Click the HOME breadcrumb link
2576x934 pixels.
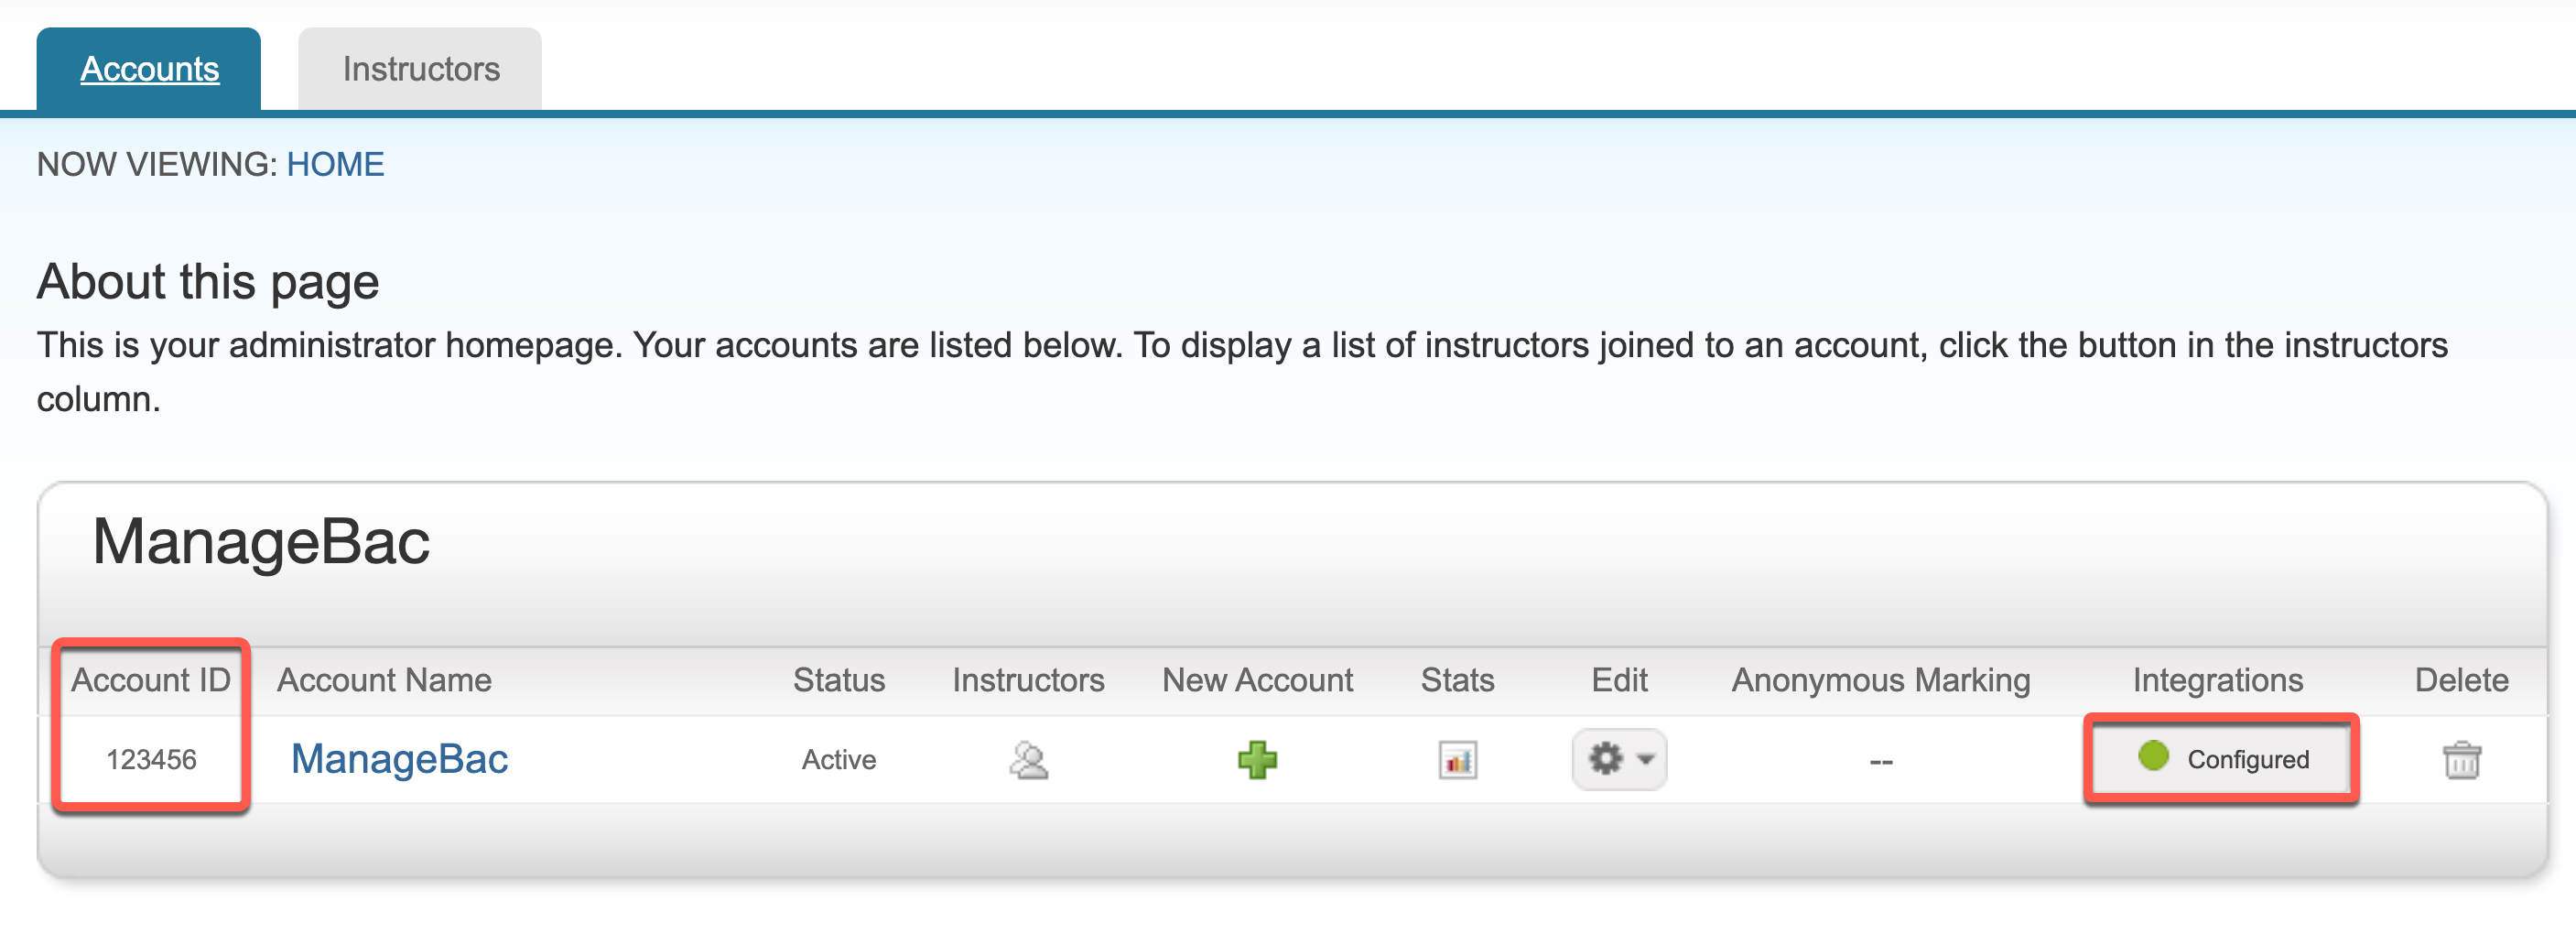tap(335, 164)
